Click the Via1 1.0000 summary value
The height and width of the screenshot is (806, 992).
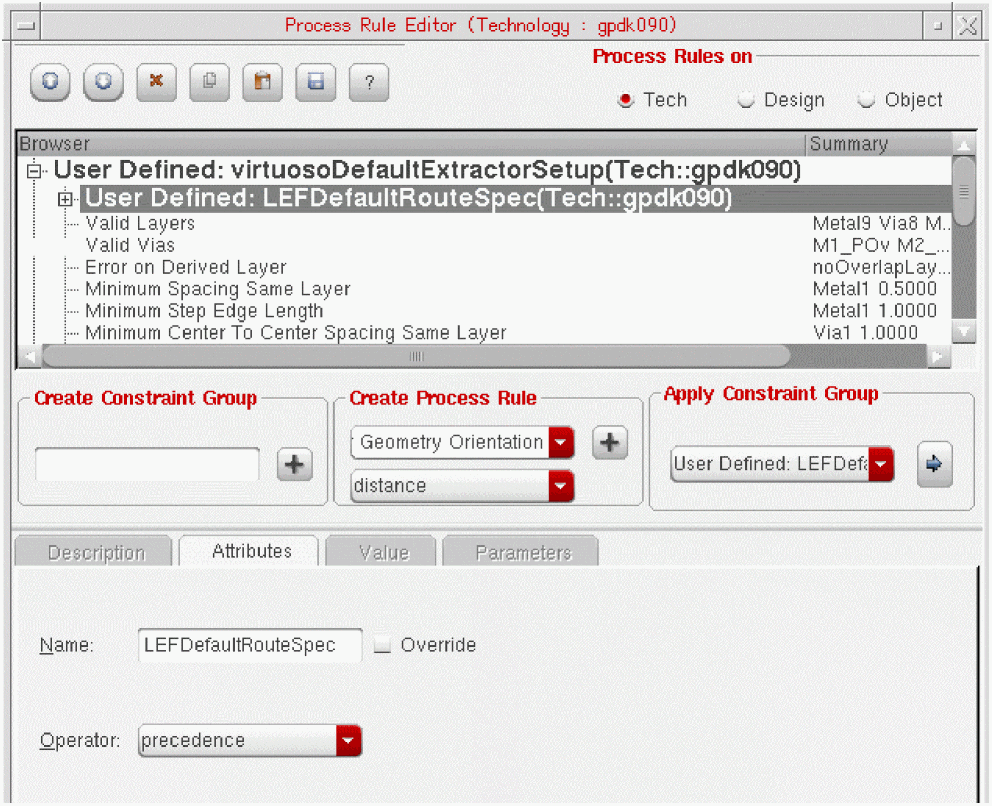click(x=865, y=333)
